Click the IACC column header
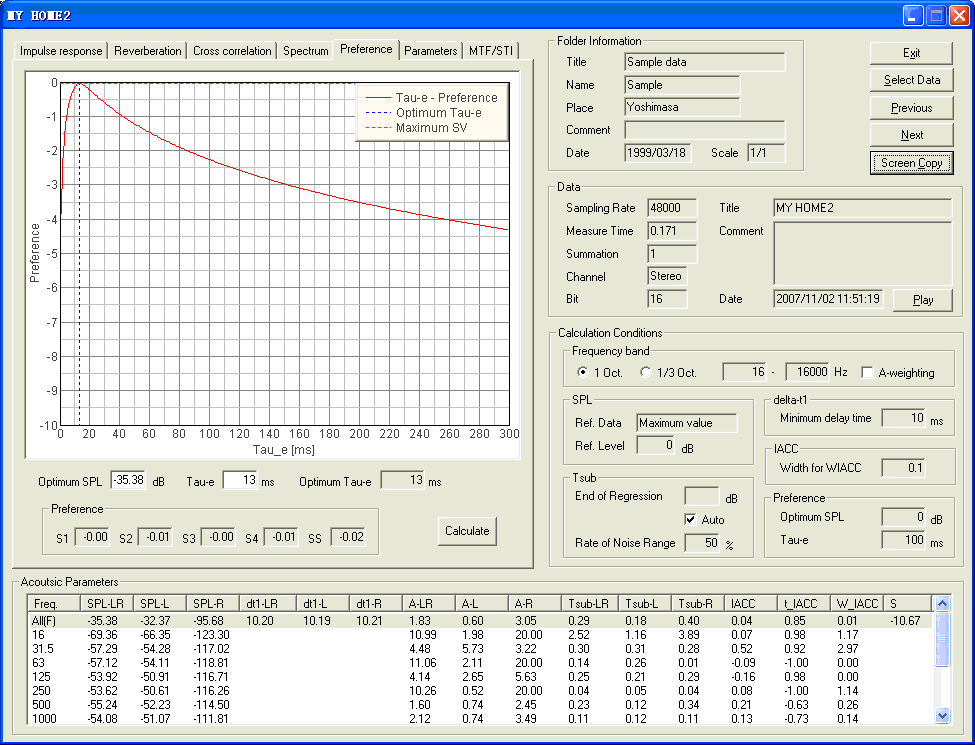Image resolution: width=975 pixels, height=745 pixels. coord(751,604)
